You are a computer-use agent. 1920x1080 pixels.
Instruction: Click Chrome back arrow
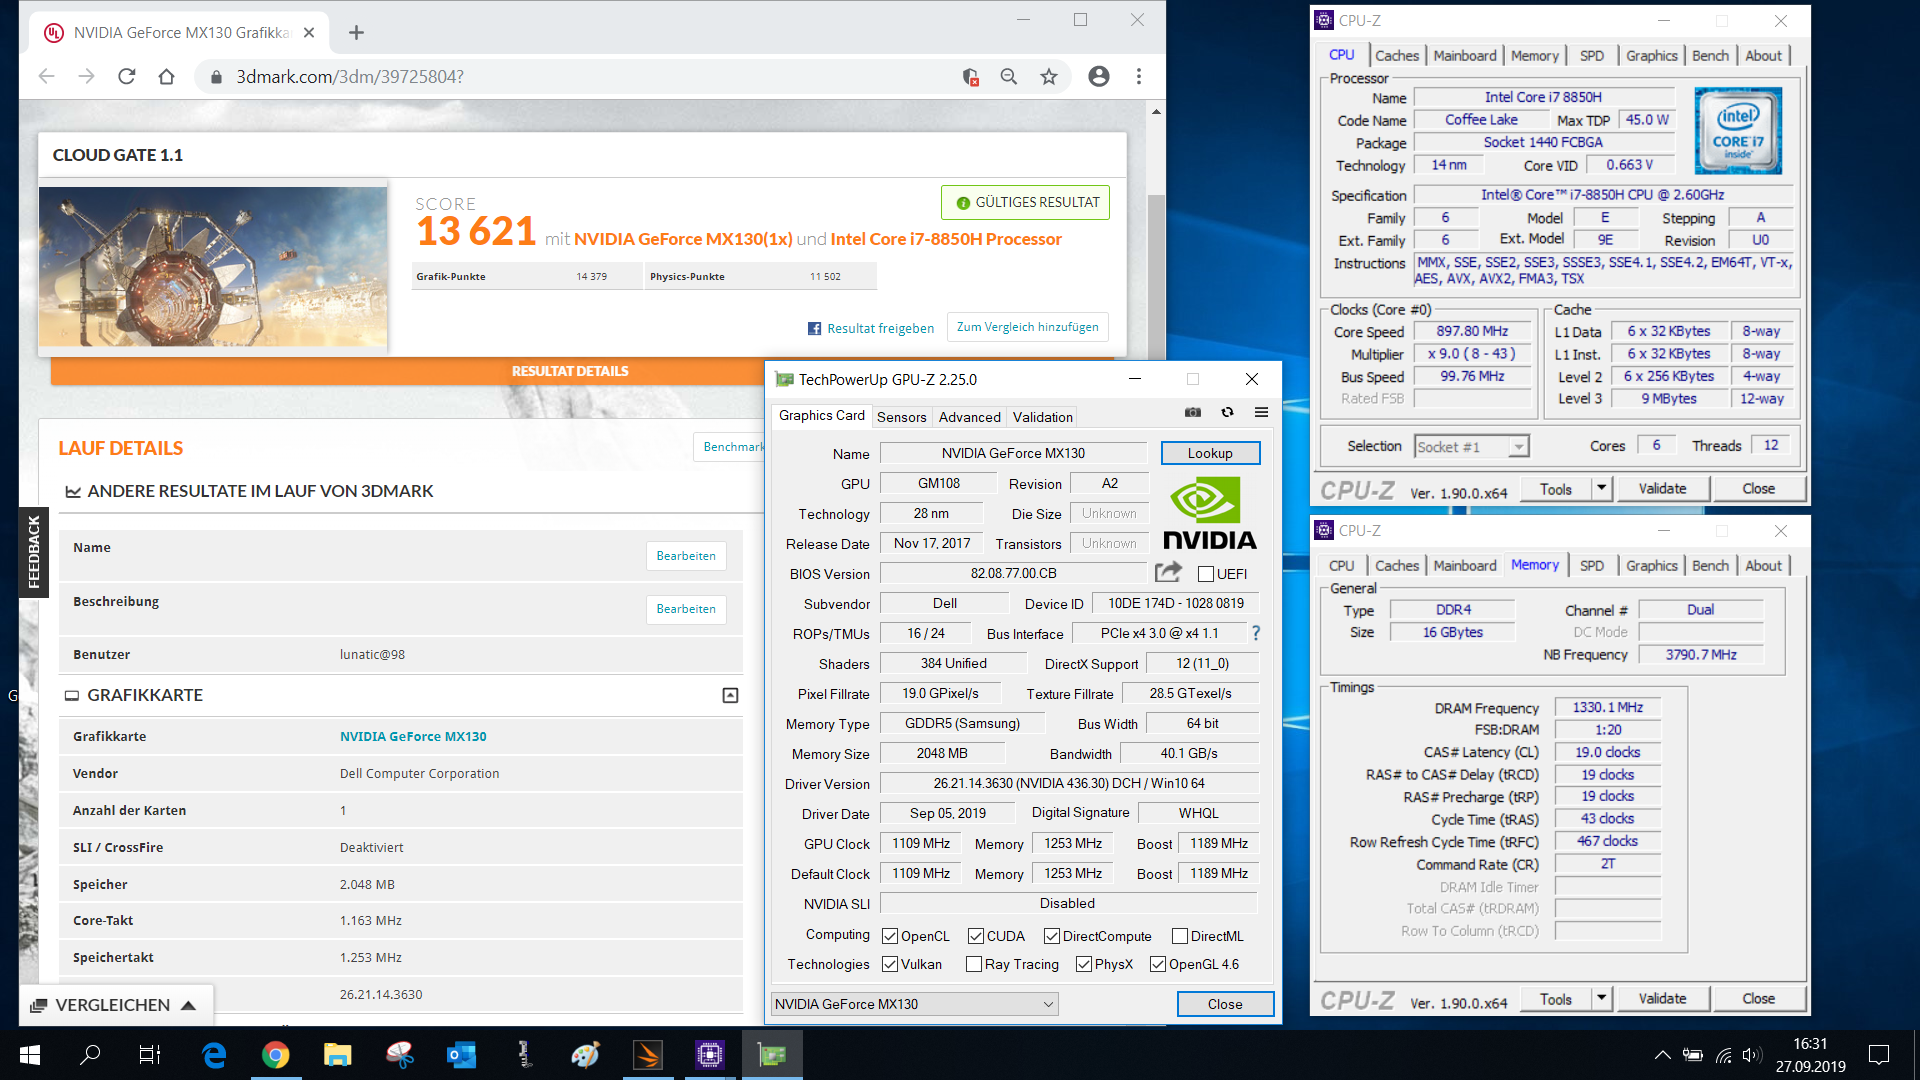[x=46, y=76]
